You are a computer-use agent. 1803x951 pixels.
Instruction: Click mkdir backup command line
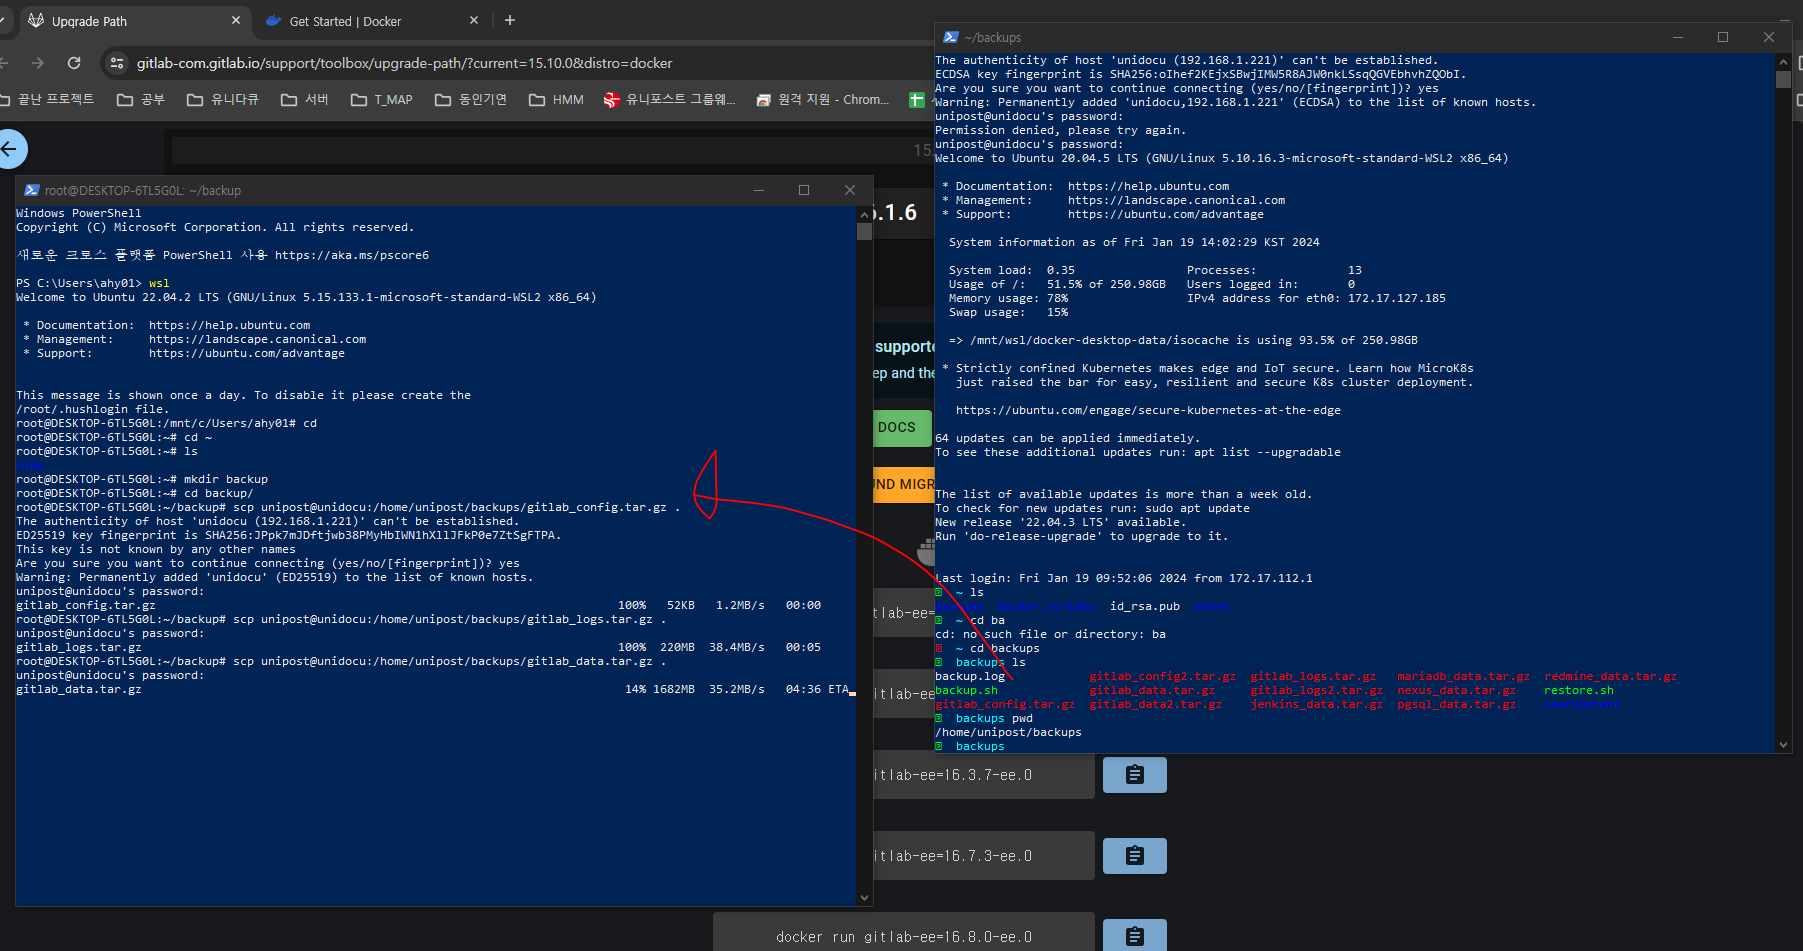point(142,479)
